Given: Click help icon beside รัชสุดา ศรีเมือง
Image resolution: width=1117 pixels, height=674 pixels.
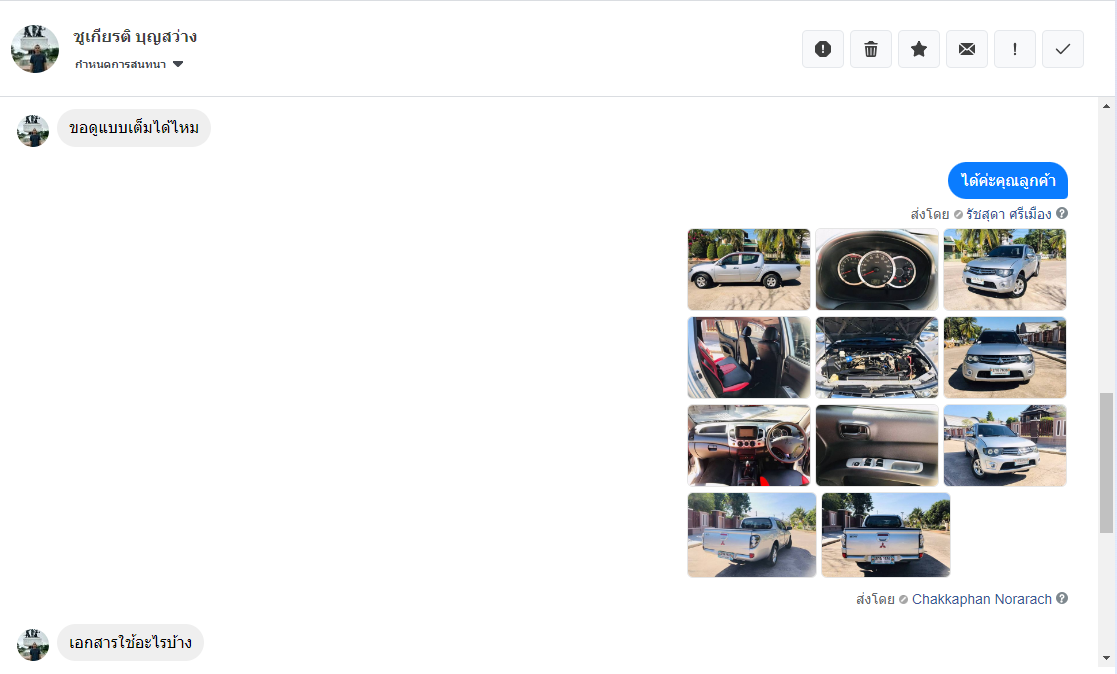Looking at the screenshot, I should 1061,213.
